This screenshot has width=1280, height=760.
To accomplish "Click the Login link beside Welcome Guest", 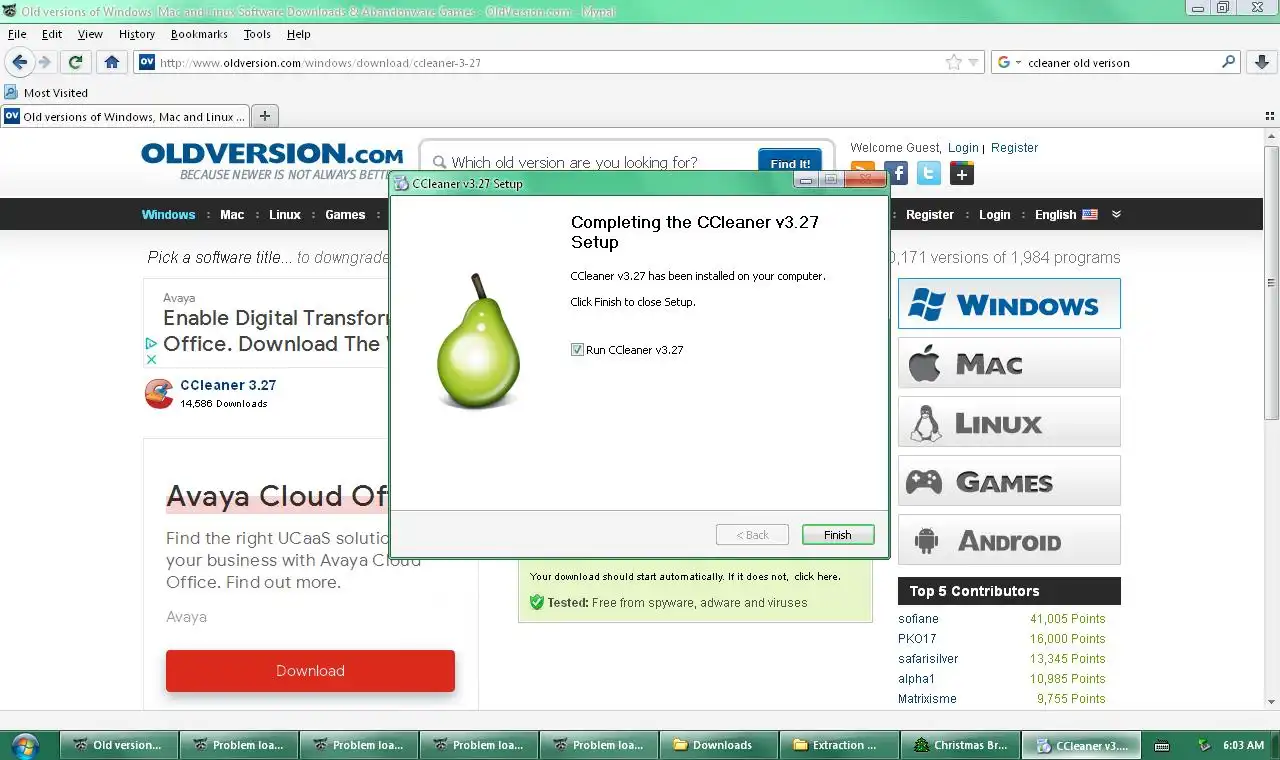I will point(963,147).
